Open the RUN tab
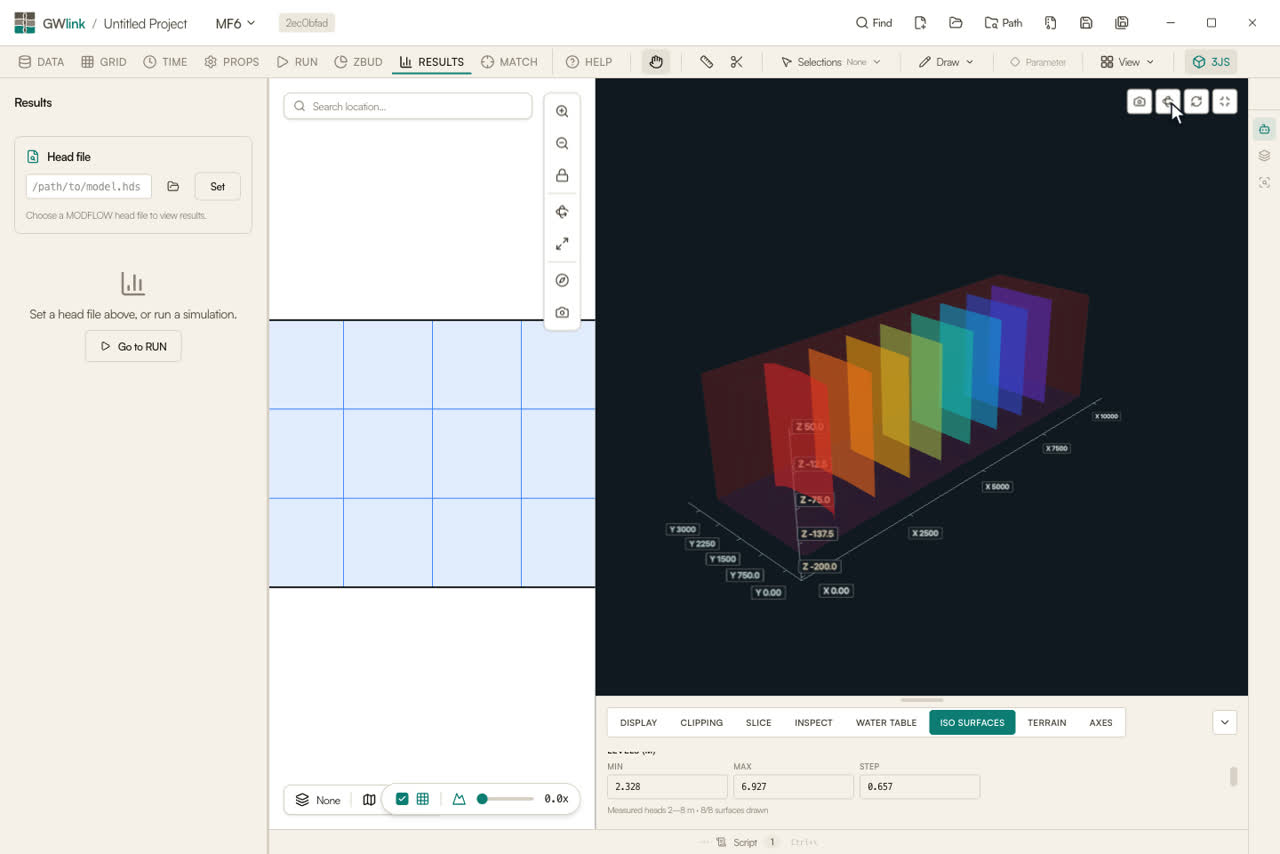Image resolution: width=1280 pixels, height=854 pixels. coord(298,62)
